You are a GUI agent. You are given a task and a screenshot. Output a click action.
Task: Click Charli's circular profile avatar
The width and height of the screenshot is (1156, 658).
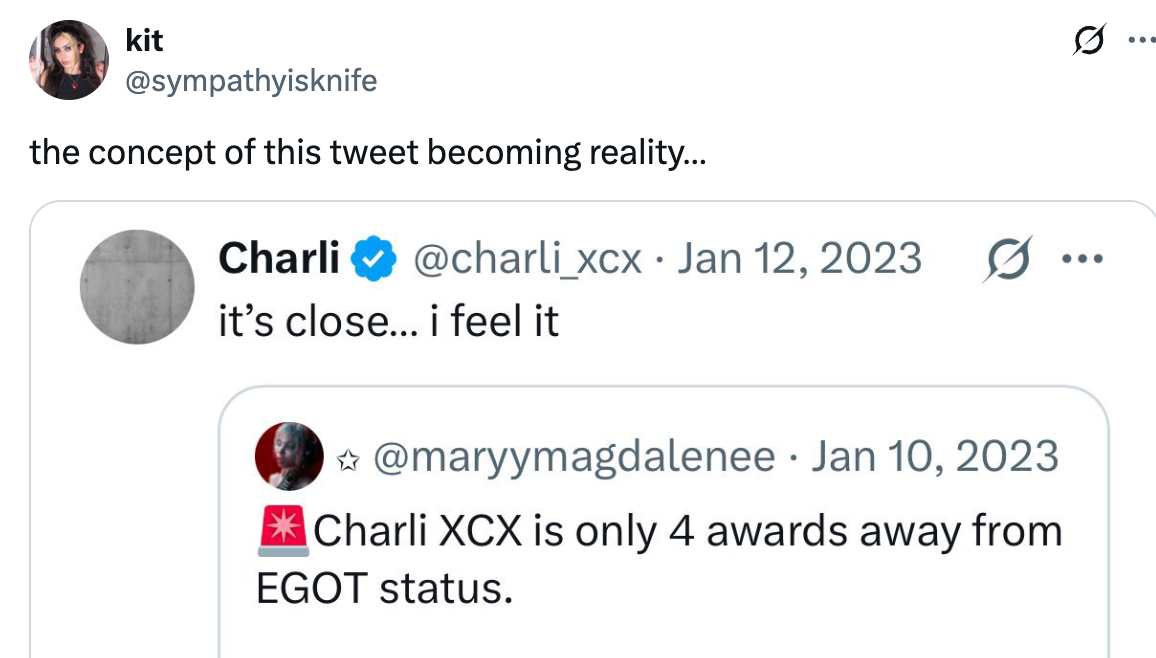(137, 287)
